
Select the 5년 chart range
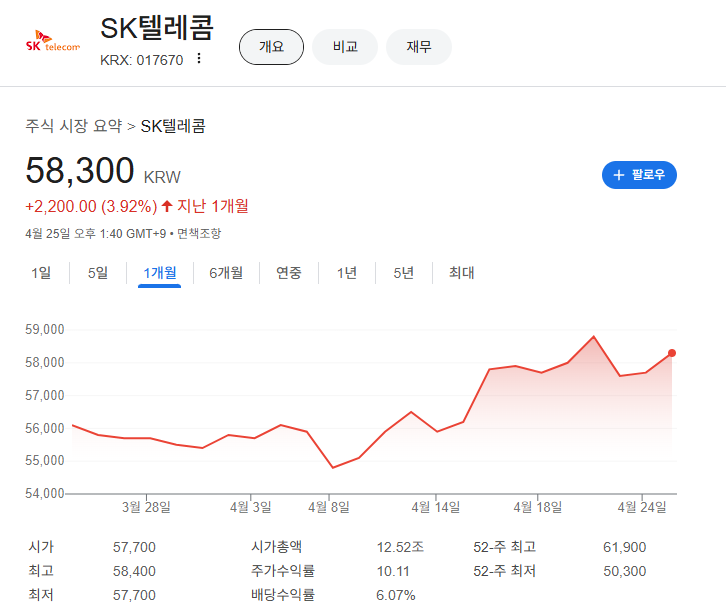pos(403,273)
